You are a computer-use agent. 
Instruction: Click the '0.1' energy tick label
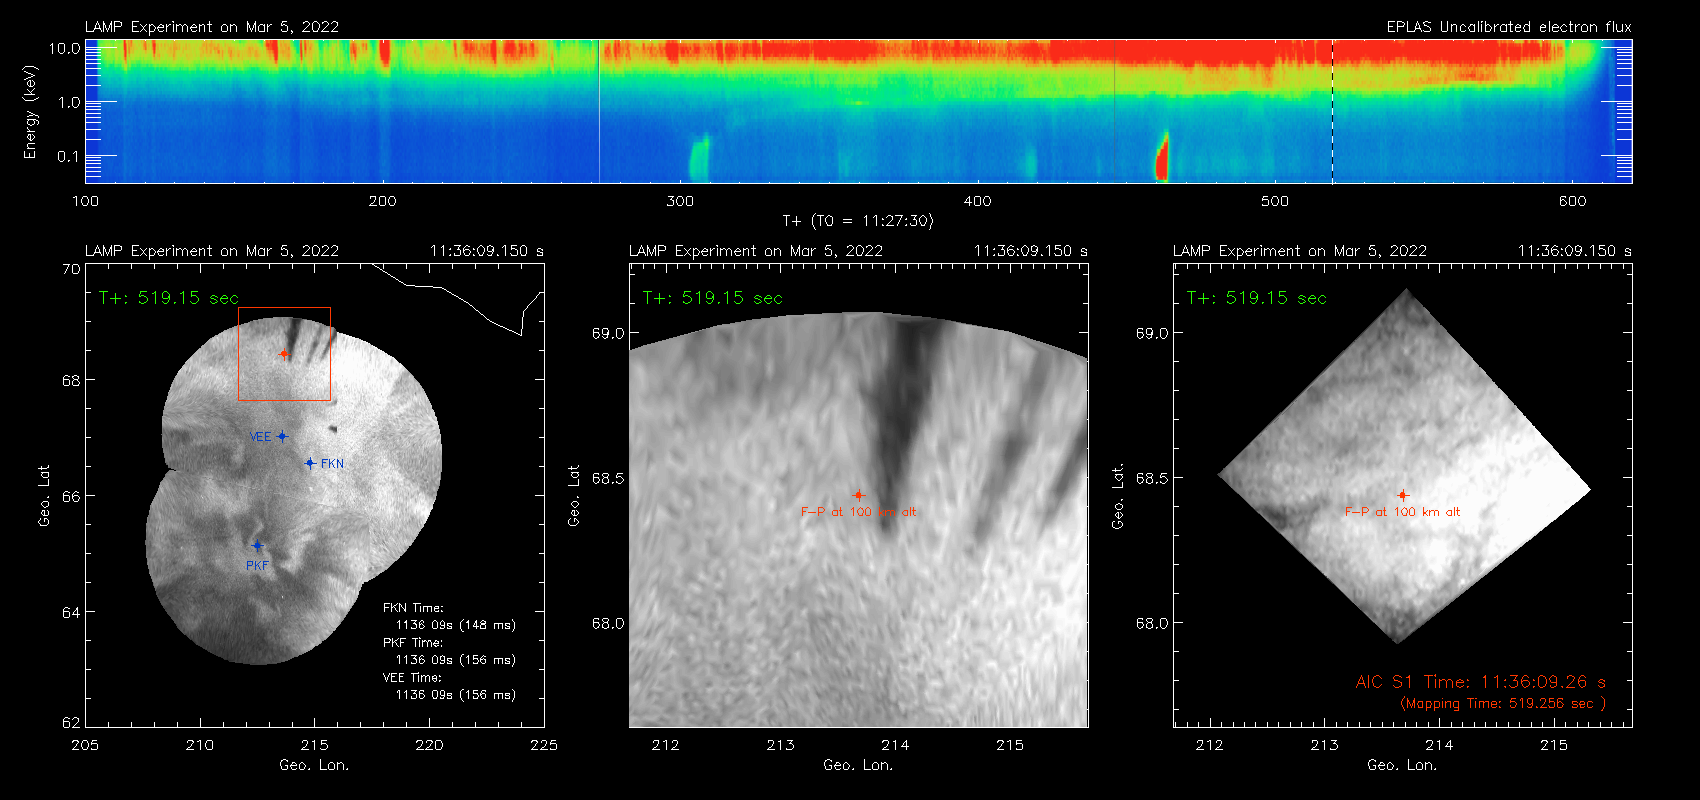pyautogui.click(x=68, y=156)
